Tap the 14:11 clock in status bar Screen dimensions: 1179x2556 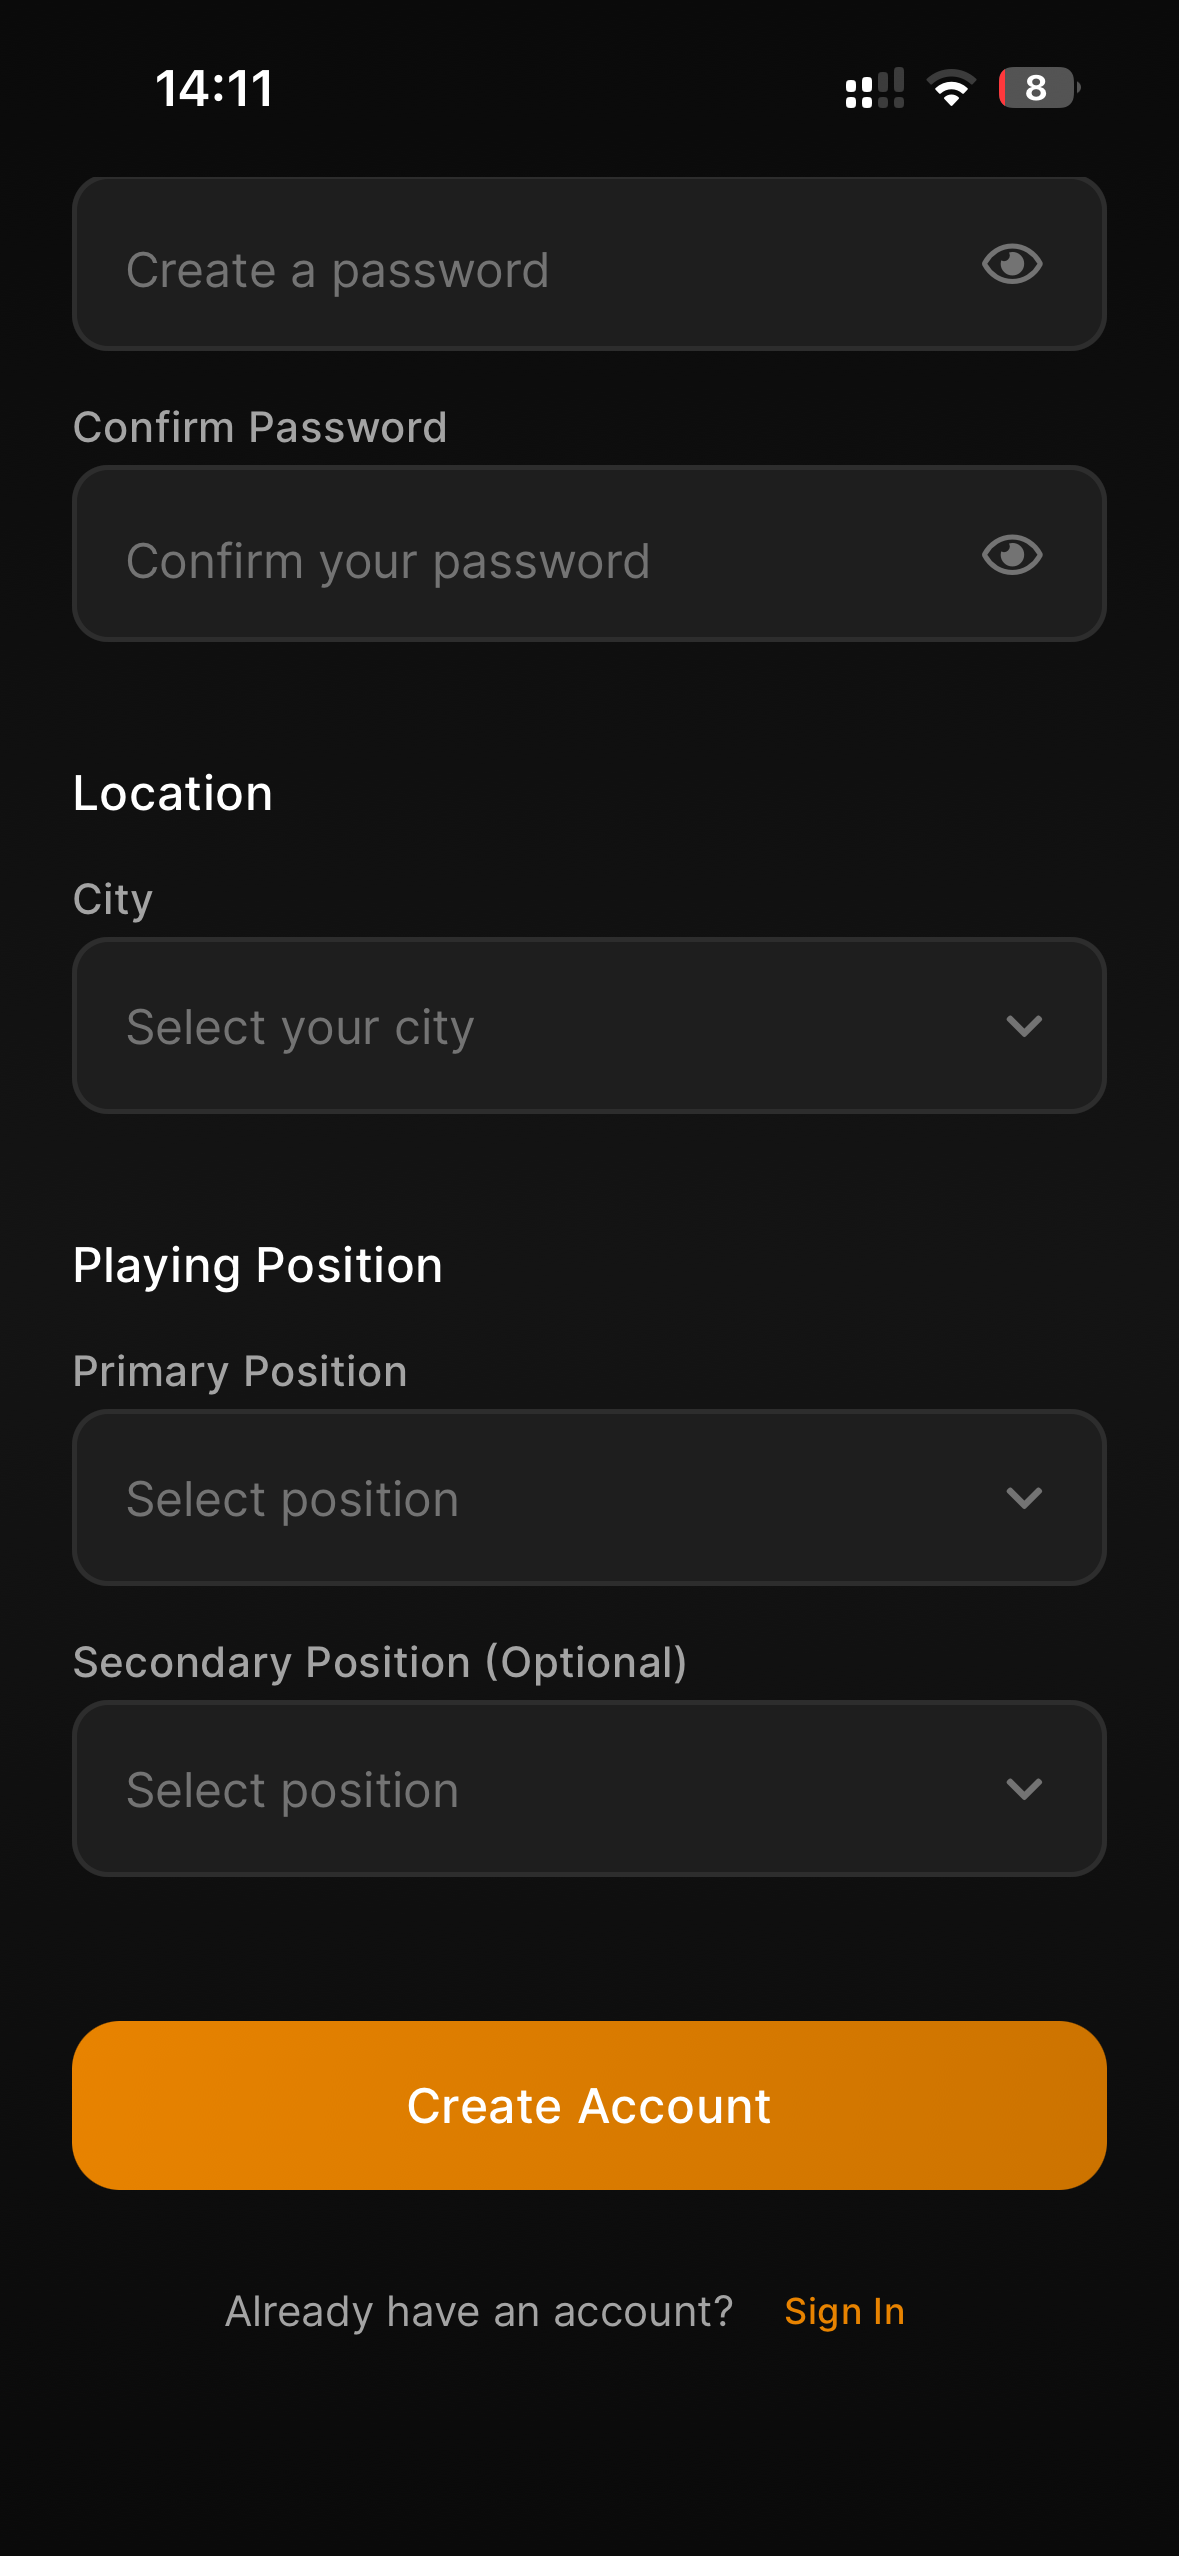click(x=214, y=88)
